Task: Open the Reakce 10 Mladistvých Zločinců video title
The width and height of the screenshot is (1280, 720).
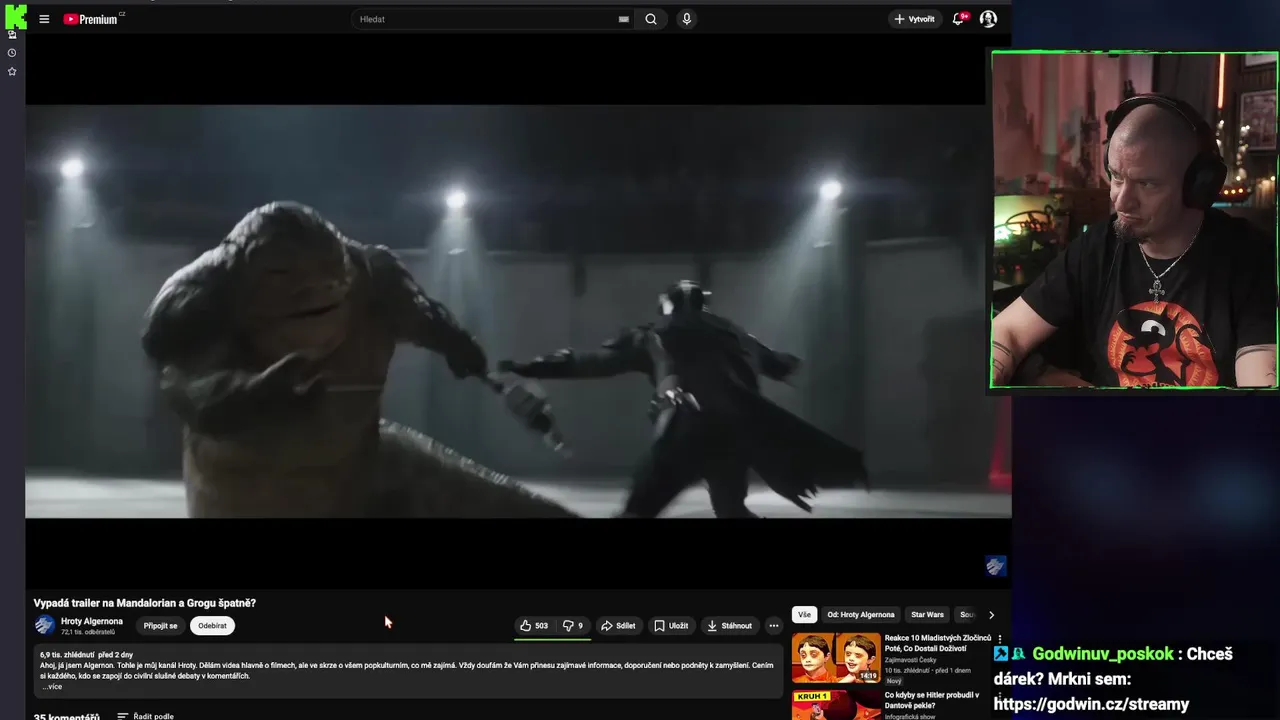Action: pyautogui.click(x=938, y=643)
